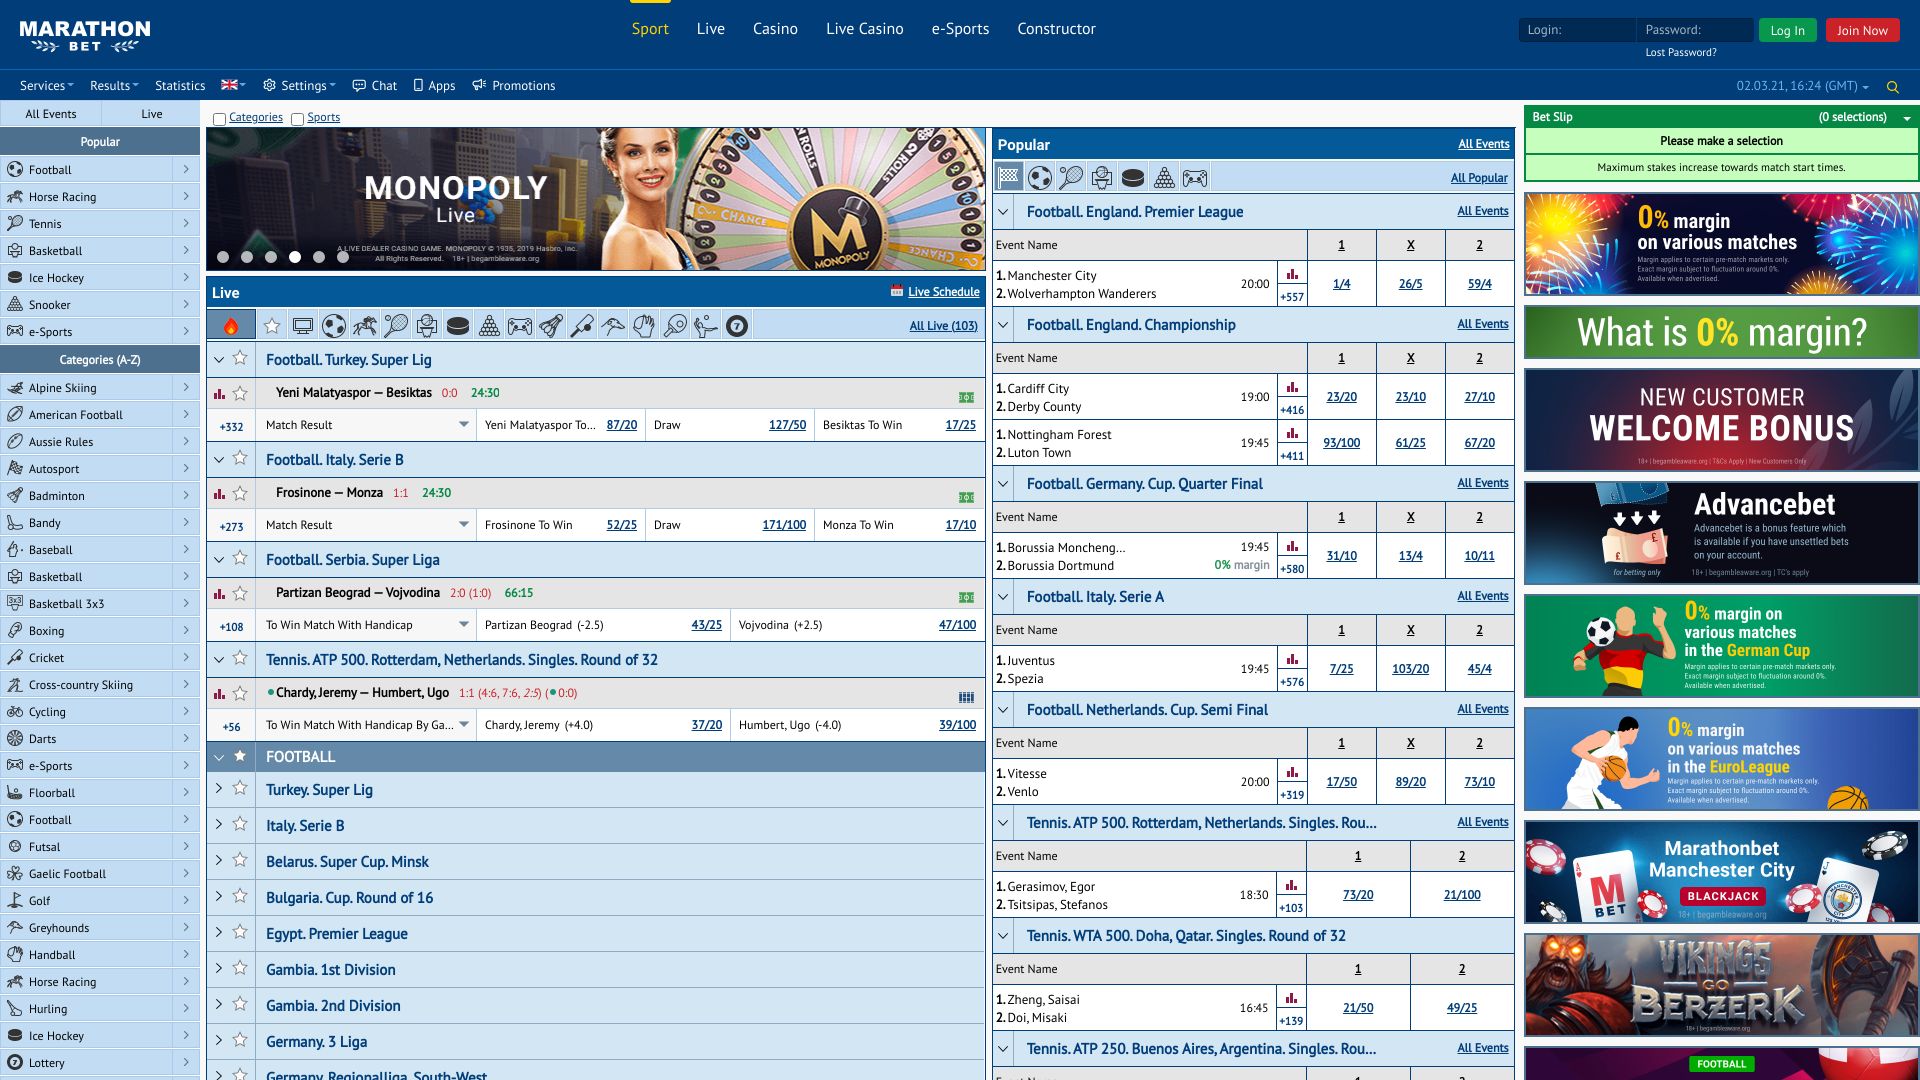1920x1080 pixels.
Task: Select the third carousel dot under the Monopoly banner
Action: coord(270,256)
